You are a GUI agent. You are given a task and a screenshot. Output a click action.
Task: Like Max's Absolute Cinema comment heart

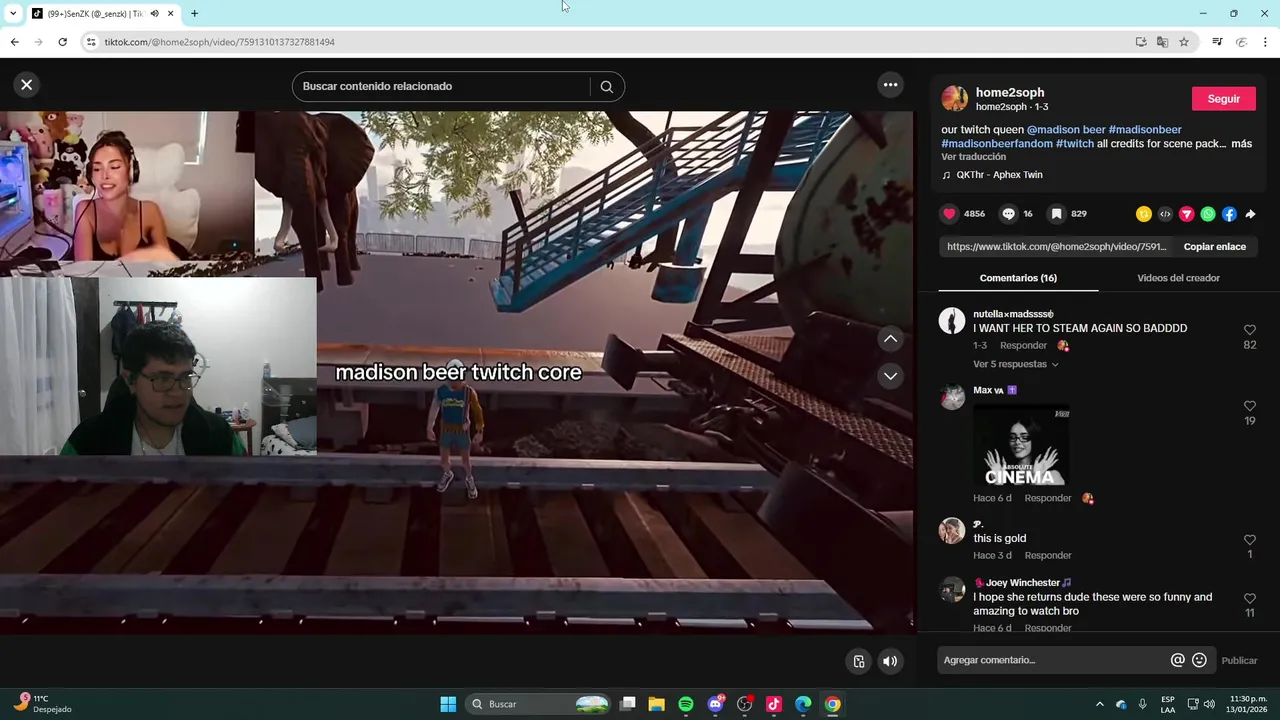1250,406
